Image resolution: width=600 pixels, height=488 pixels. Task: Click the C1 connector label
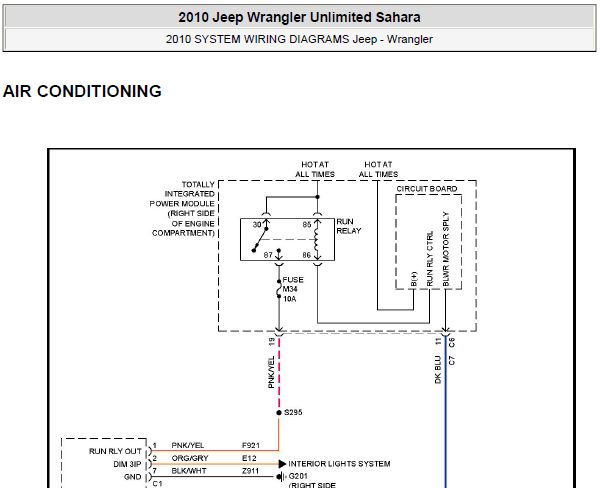[x=157, y=484]
